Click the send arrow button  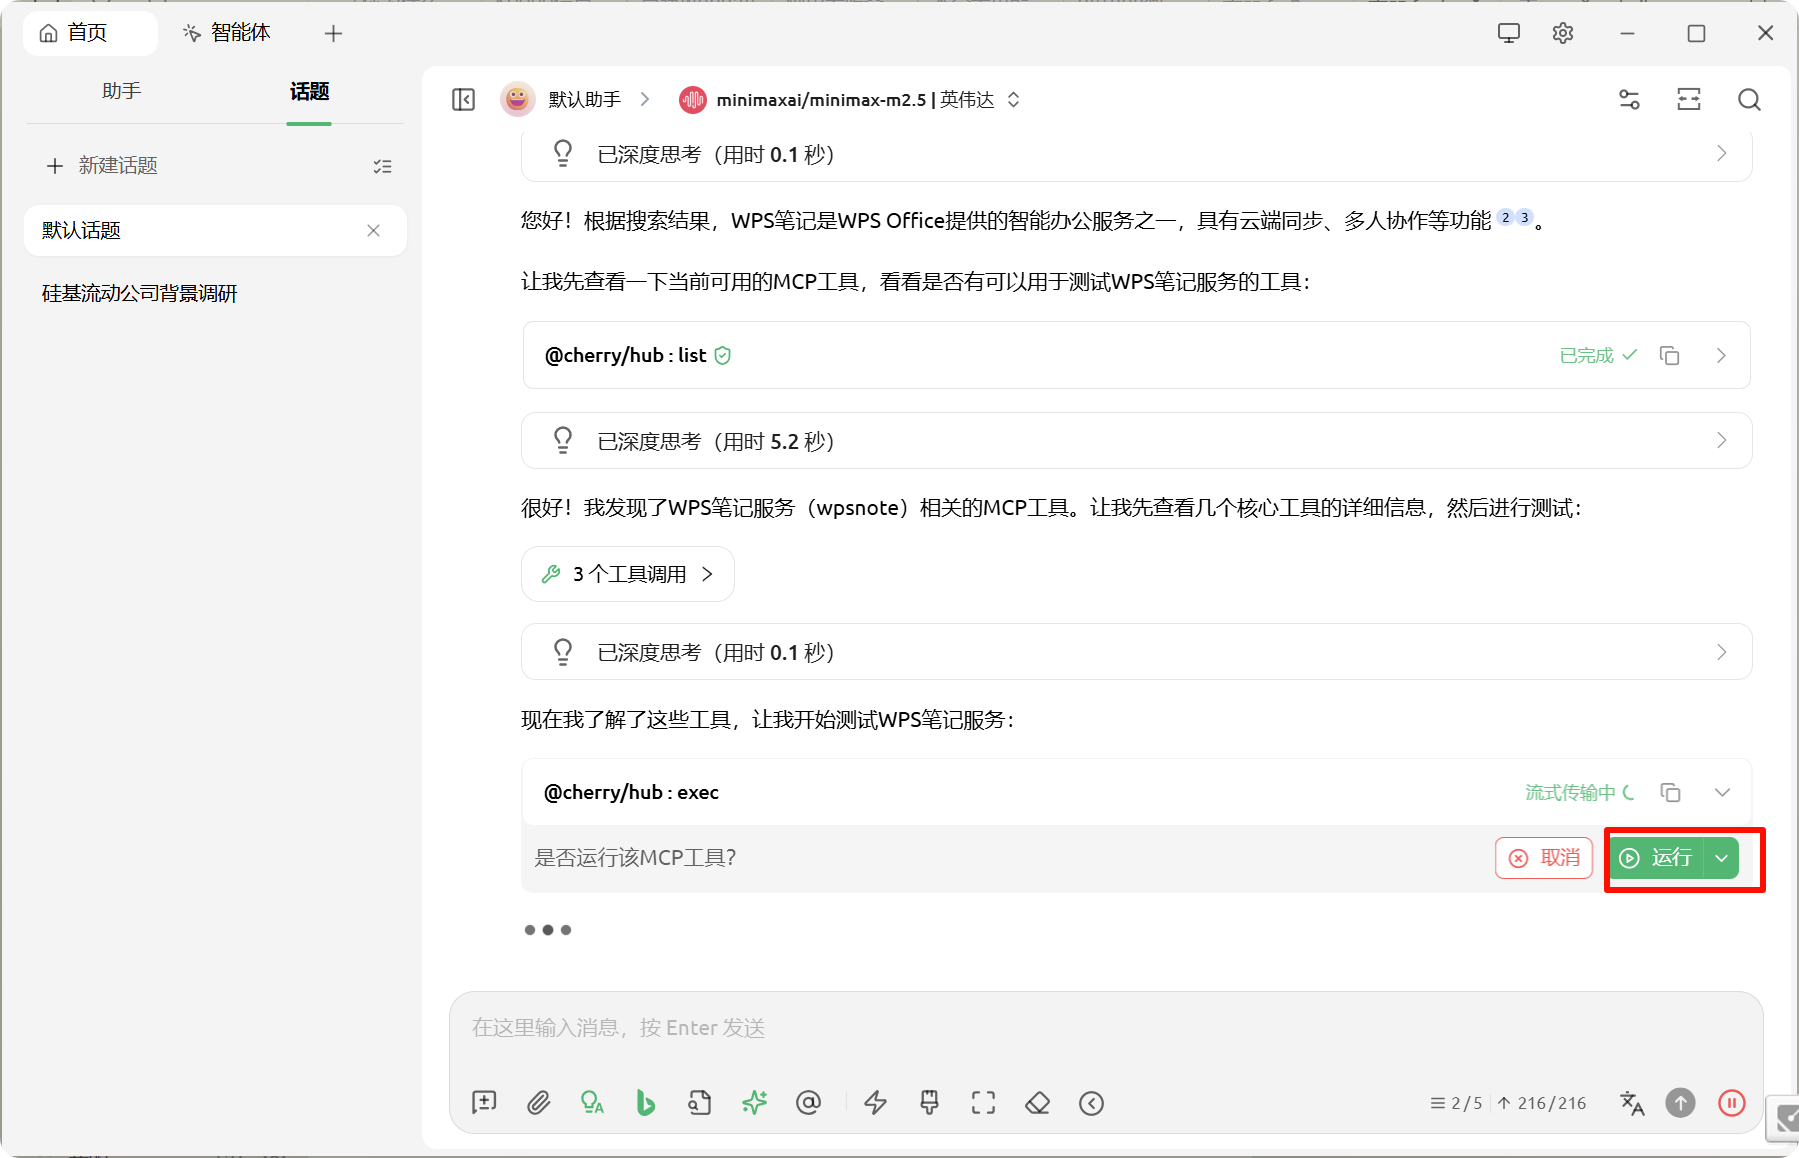pos(1681,1102)
